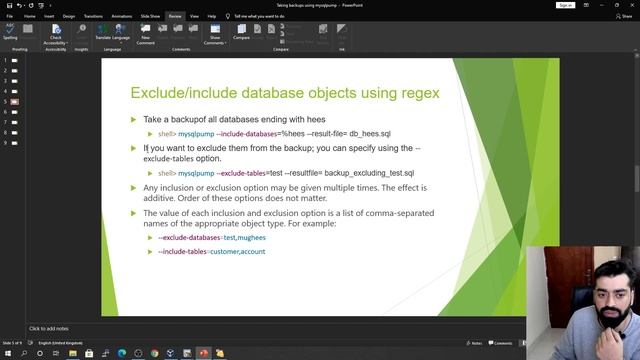Click the '--include-tables=customer,account' line
The image size is (640, 360).
(211, 251)
